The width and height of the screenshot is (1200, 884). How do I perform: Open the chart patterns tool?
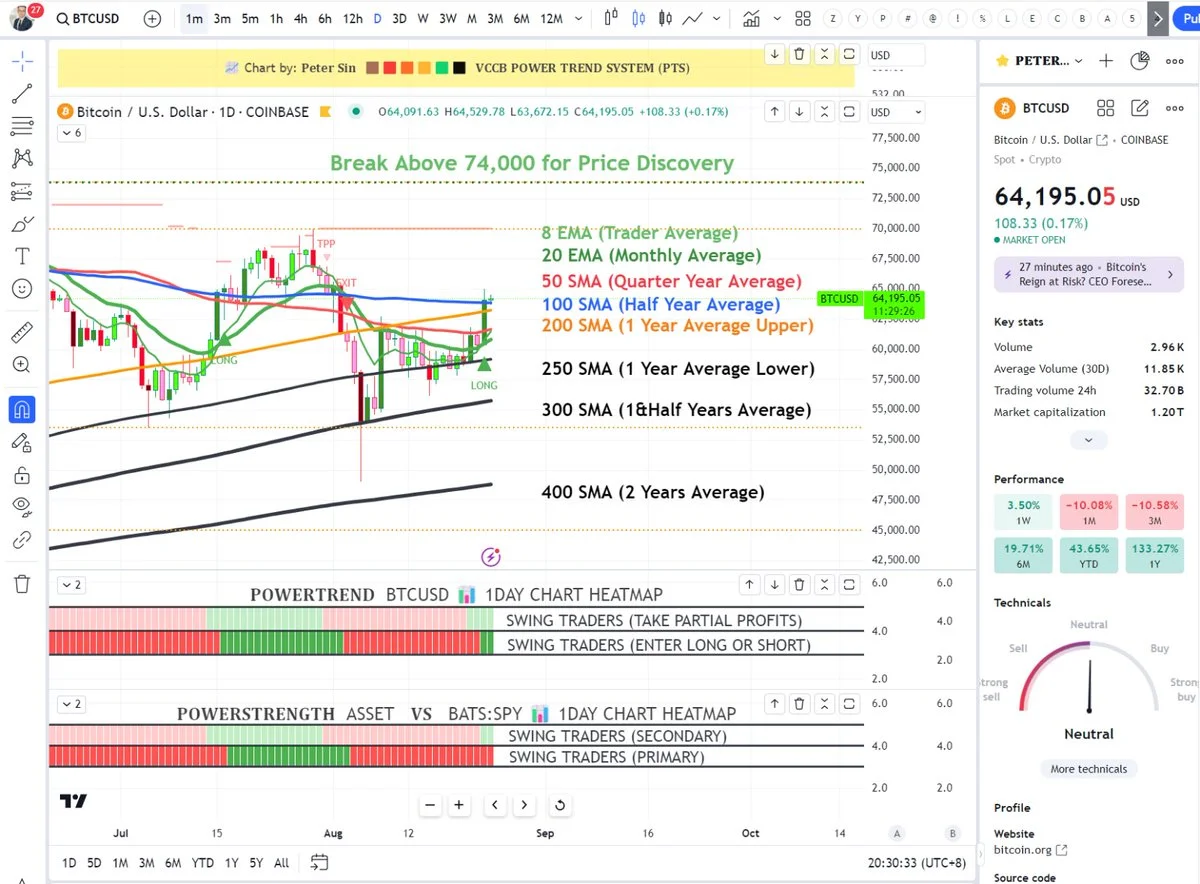click(22, 158)
